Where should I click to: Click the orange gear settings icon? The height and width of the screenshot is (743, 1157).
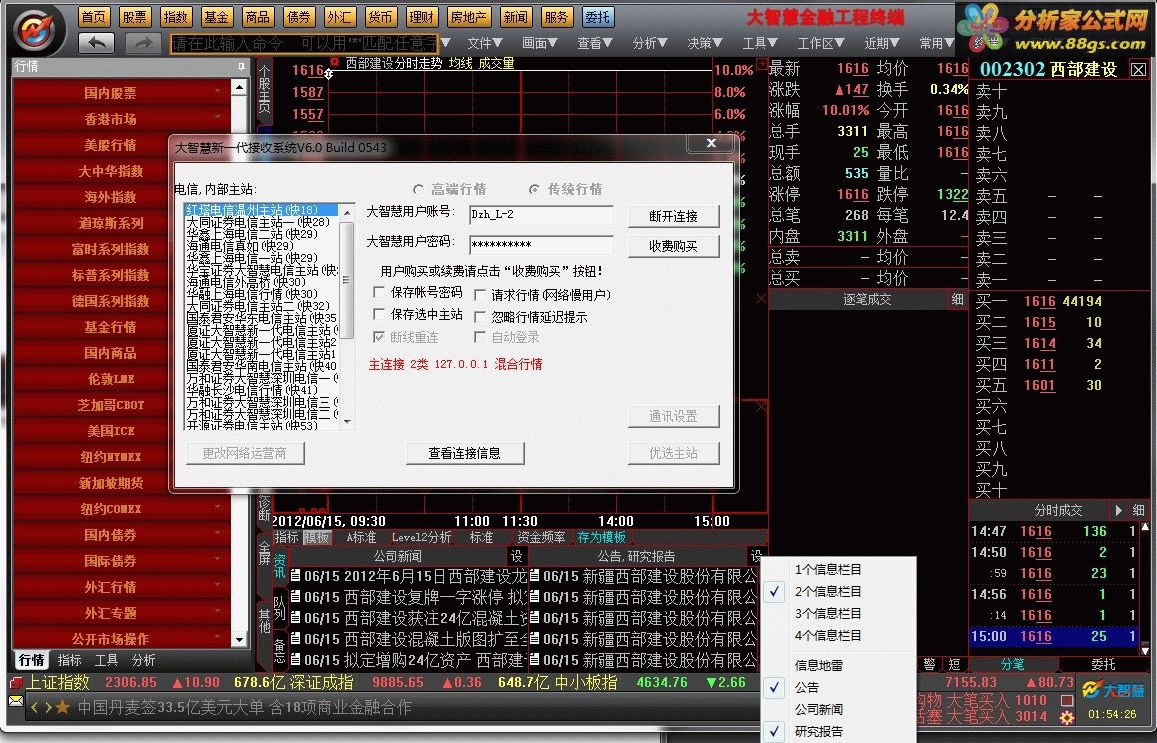[1066, 717]
